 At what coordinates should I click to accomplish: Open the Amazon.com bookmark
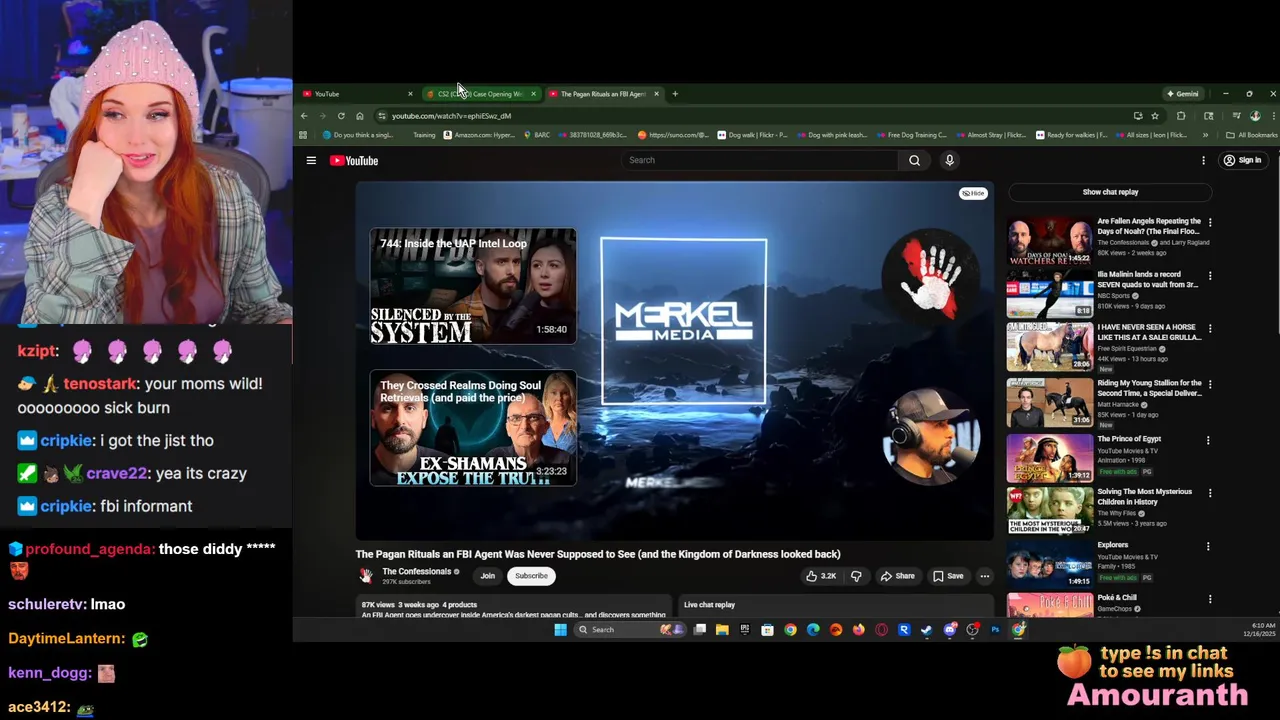click(480, 135)
